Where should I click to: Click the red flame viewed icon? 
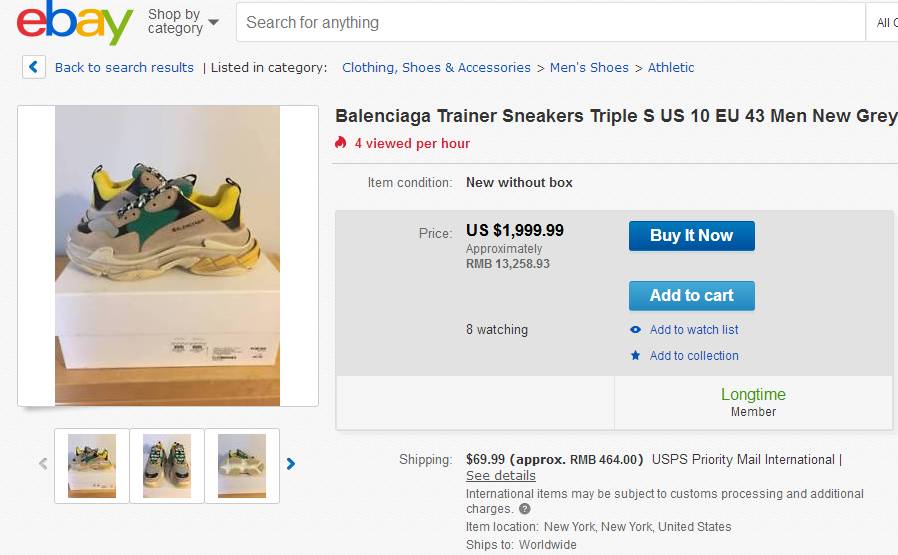click(341, 143)
